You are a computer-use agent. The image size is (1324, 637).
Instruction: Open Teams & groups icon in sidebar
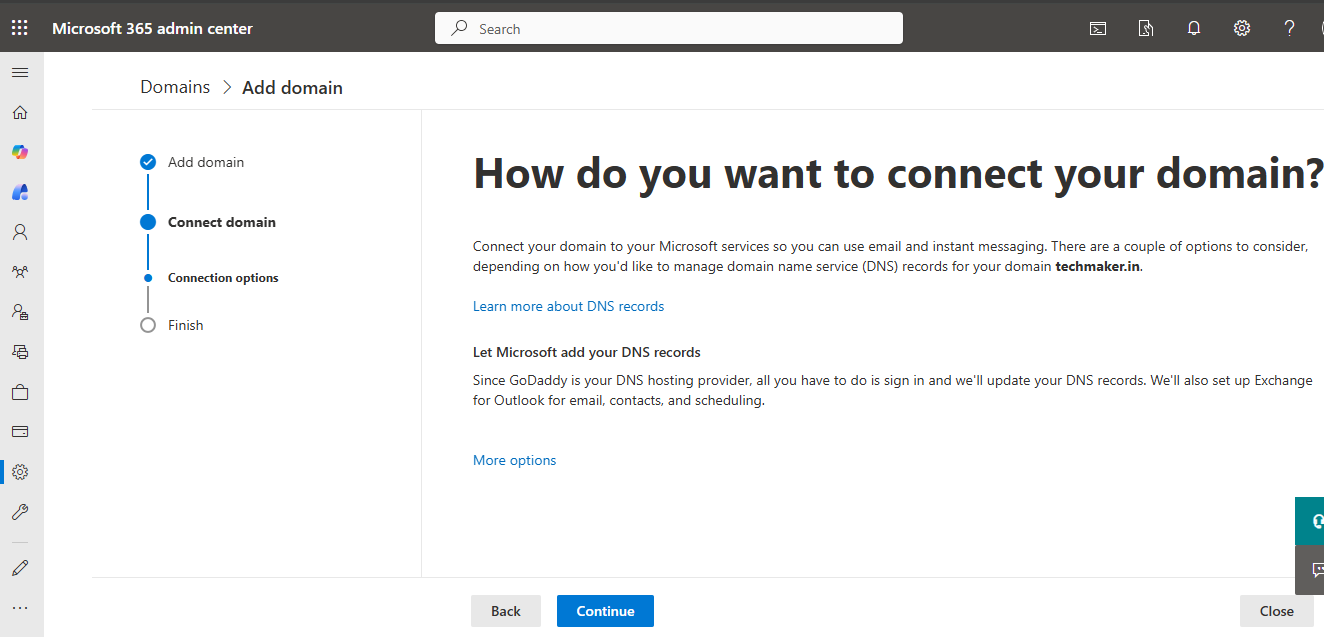20,272
